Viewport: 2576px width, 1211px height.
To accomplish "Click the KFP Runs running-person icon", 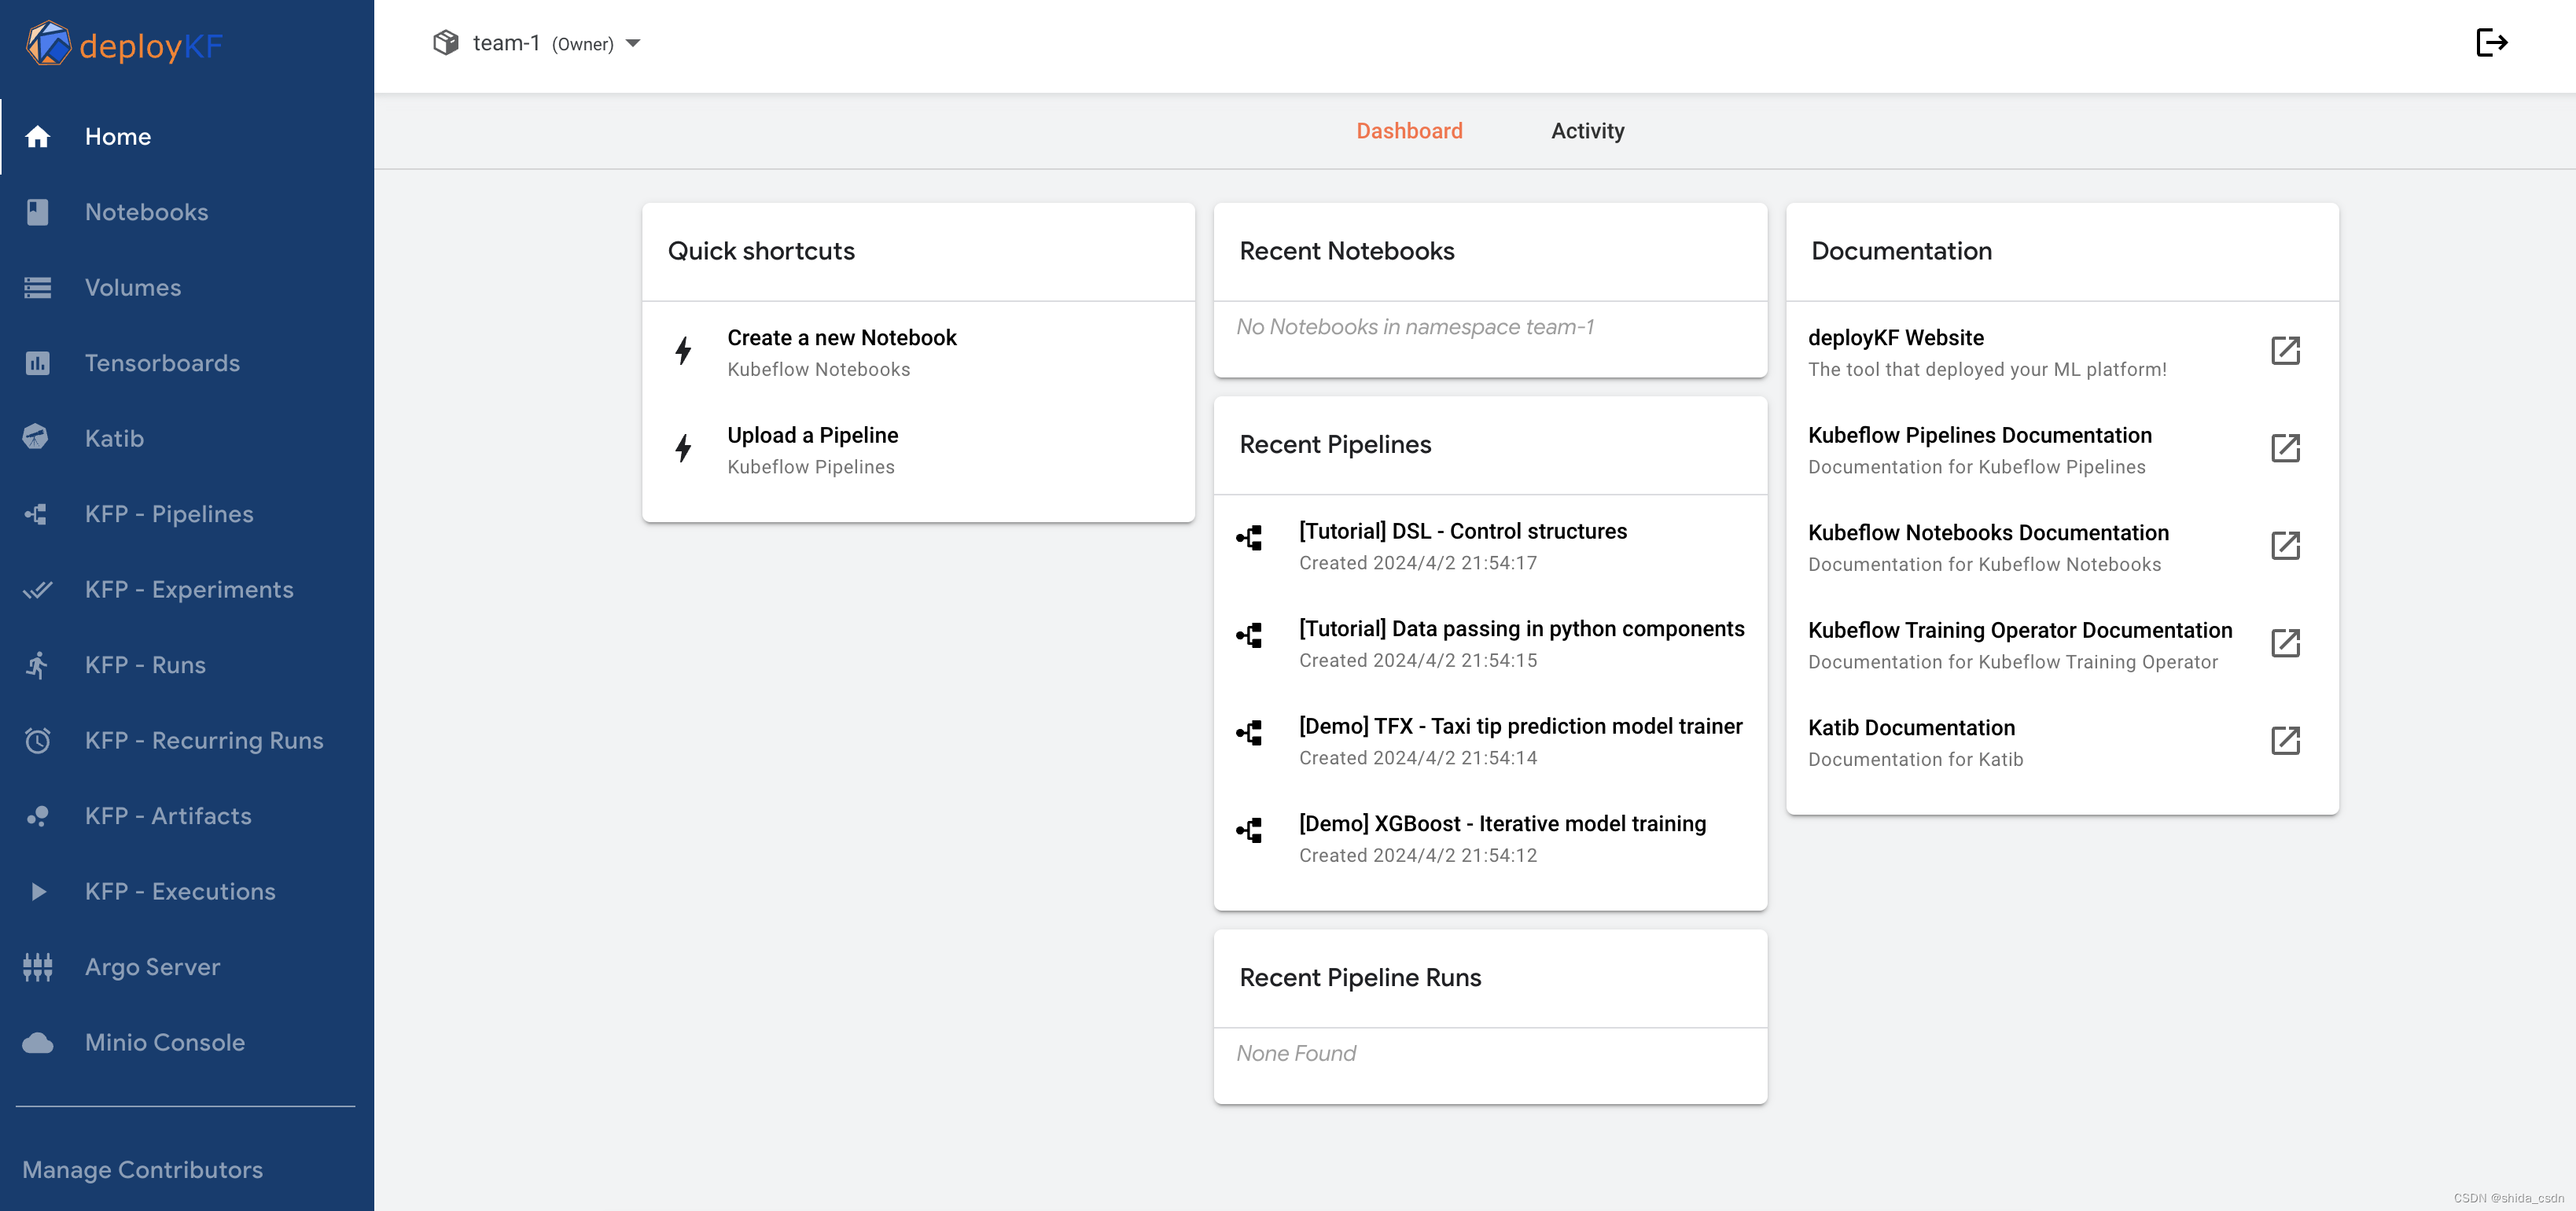I will 38,665.
